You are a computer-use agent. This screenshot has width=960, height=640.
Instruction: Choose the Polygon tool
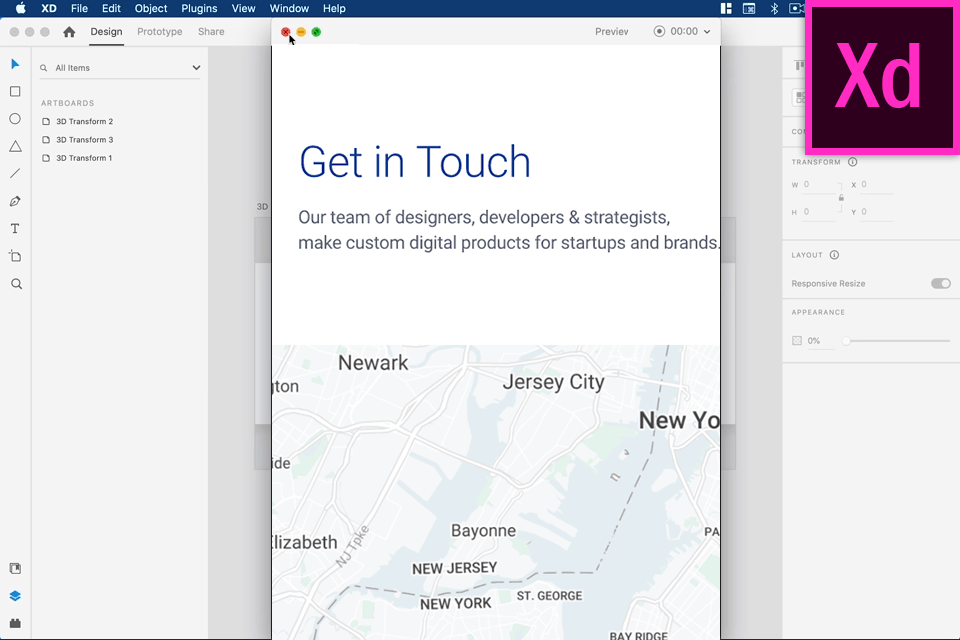tap(14, 146)
